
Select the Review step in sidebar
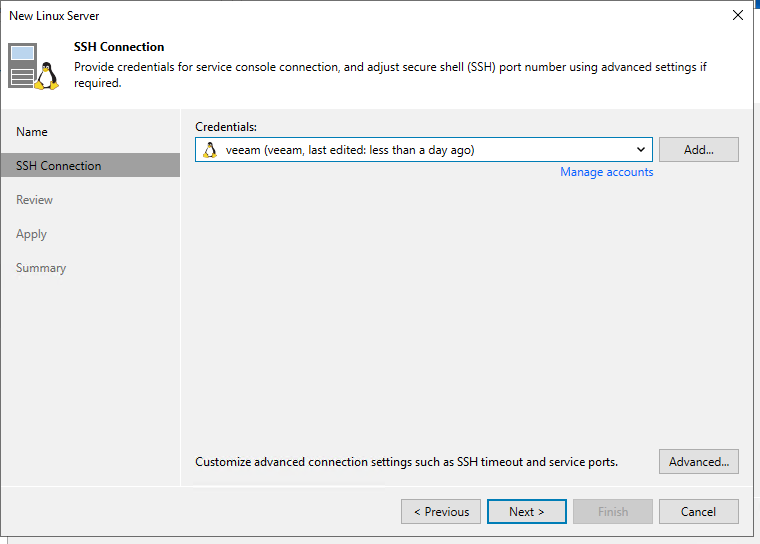(35, 200)
